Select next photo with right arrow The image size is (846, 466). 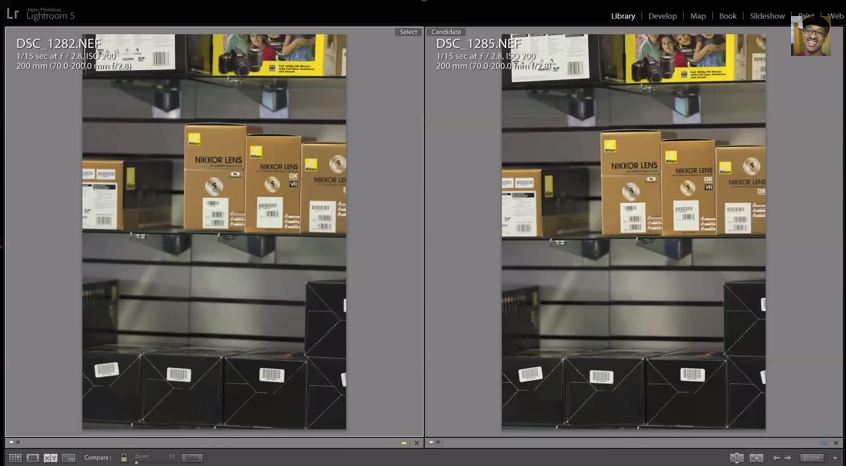[788, 458]
